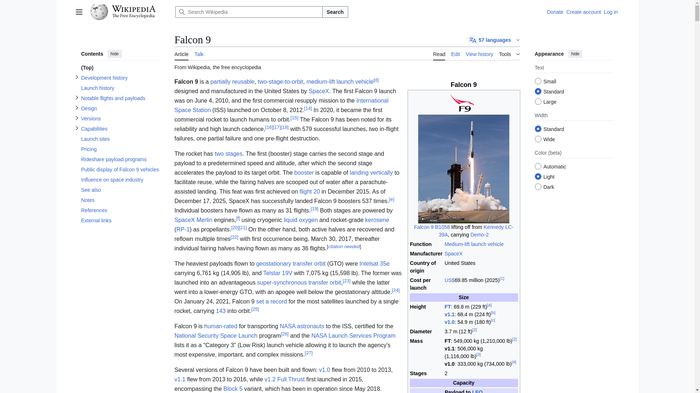The image size is (700, 393).
Task: Click the Wikipedia globe logo
Action: point(99,12)
